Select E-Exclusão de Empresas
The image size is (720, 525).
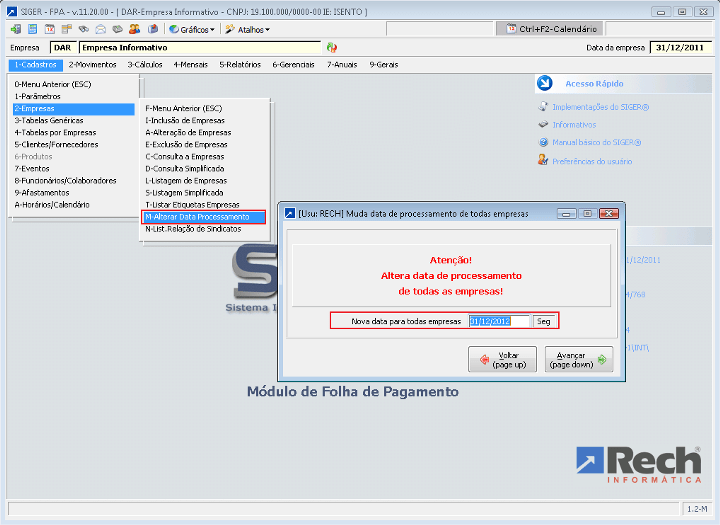coord(204,144)
